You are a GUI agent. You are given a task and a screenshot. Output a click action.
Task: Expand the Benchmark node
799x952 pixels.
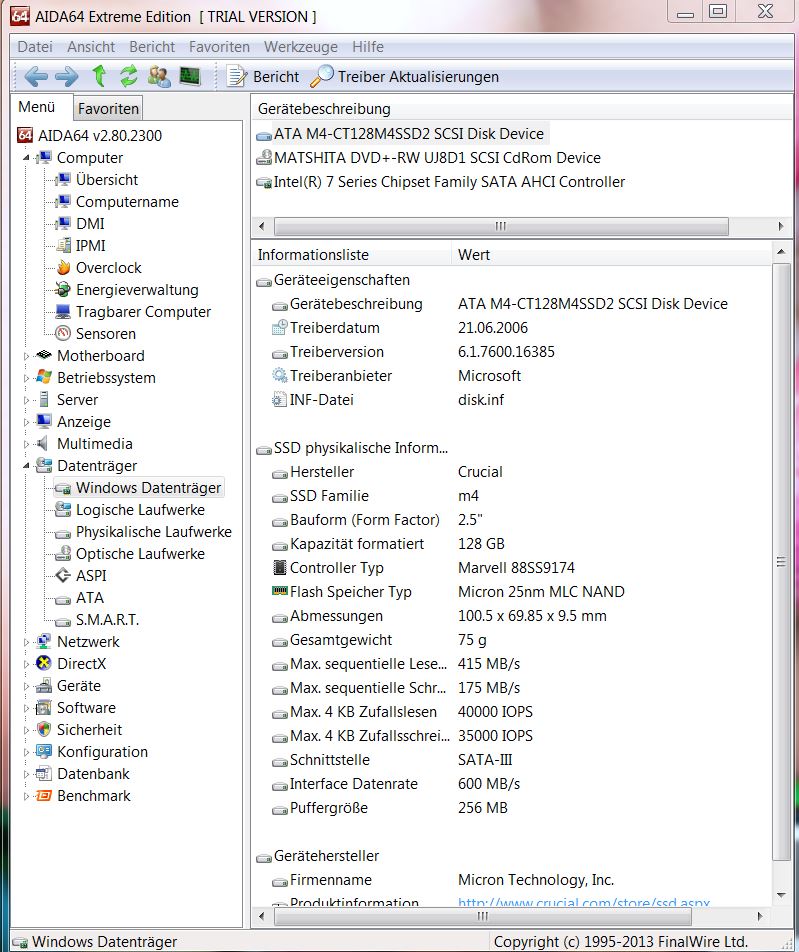tap(26, 796)
